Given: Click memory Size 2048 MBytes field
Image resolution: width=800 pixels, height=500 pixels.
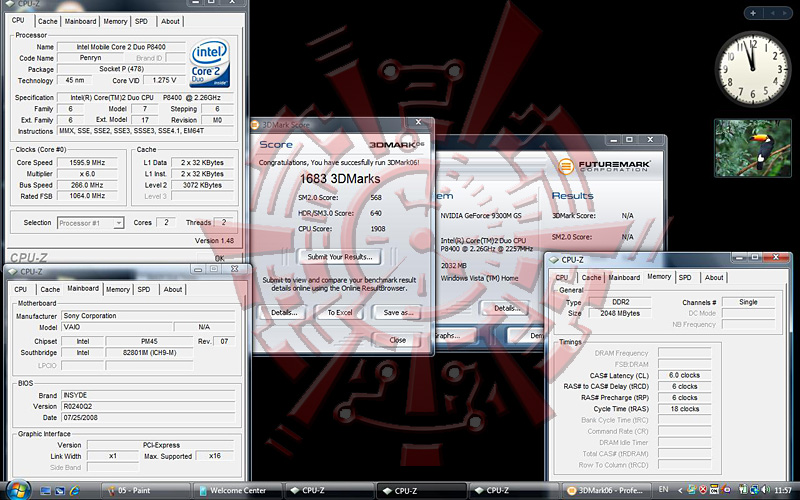Looking at the screenshot, I should click(620, 313).
